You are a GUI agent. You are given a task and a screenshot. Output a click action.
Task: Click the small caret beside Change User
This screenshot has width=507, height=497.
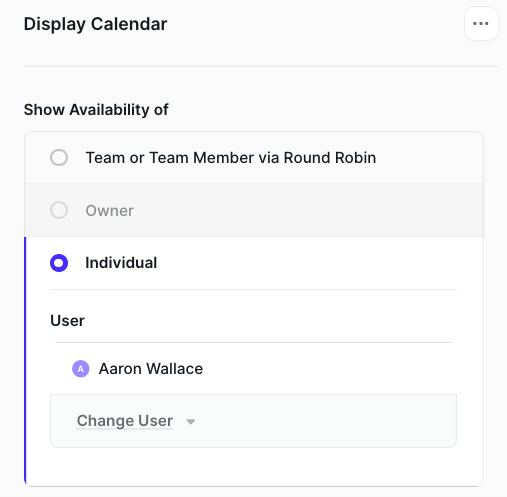(191, 422)
